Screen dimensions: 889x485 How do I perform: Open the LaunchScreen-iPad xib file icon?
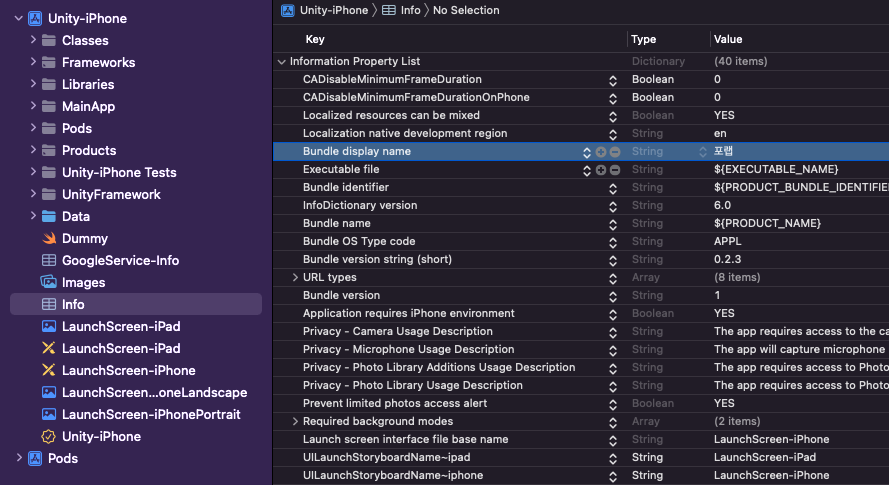point(49,348)
